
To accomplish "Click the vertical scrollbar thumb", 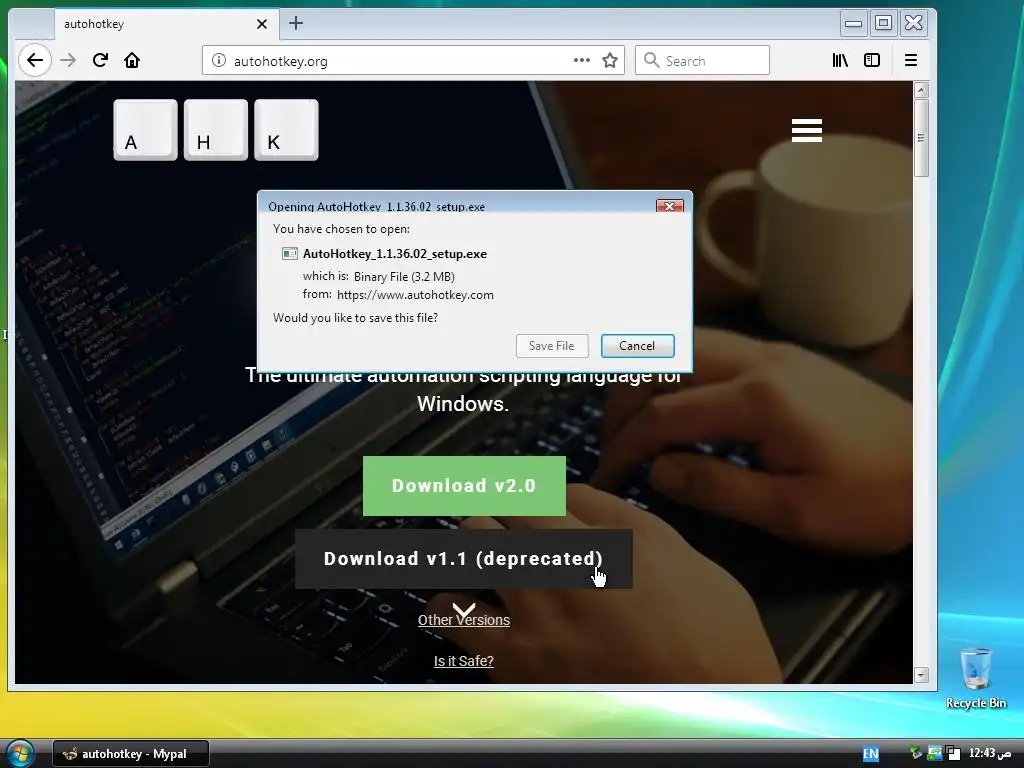I will pyautogui.click(x=921, y=138).
